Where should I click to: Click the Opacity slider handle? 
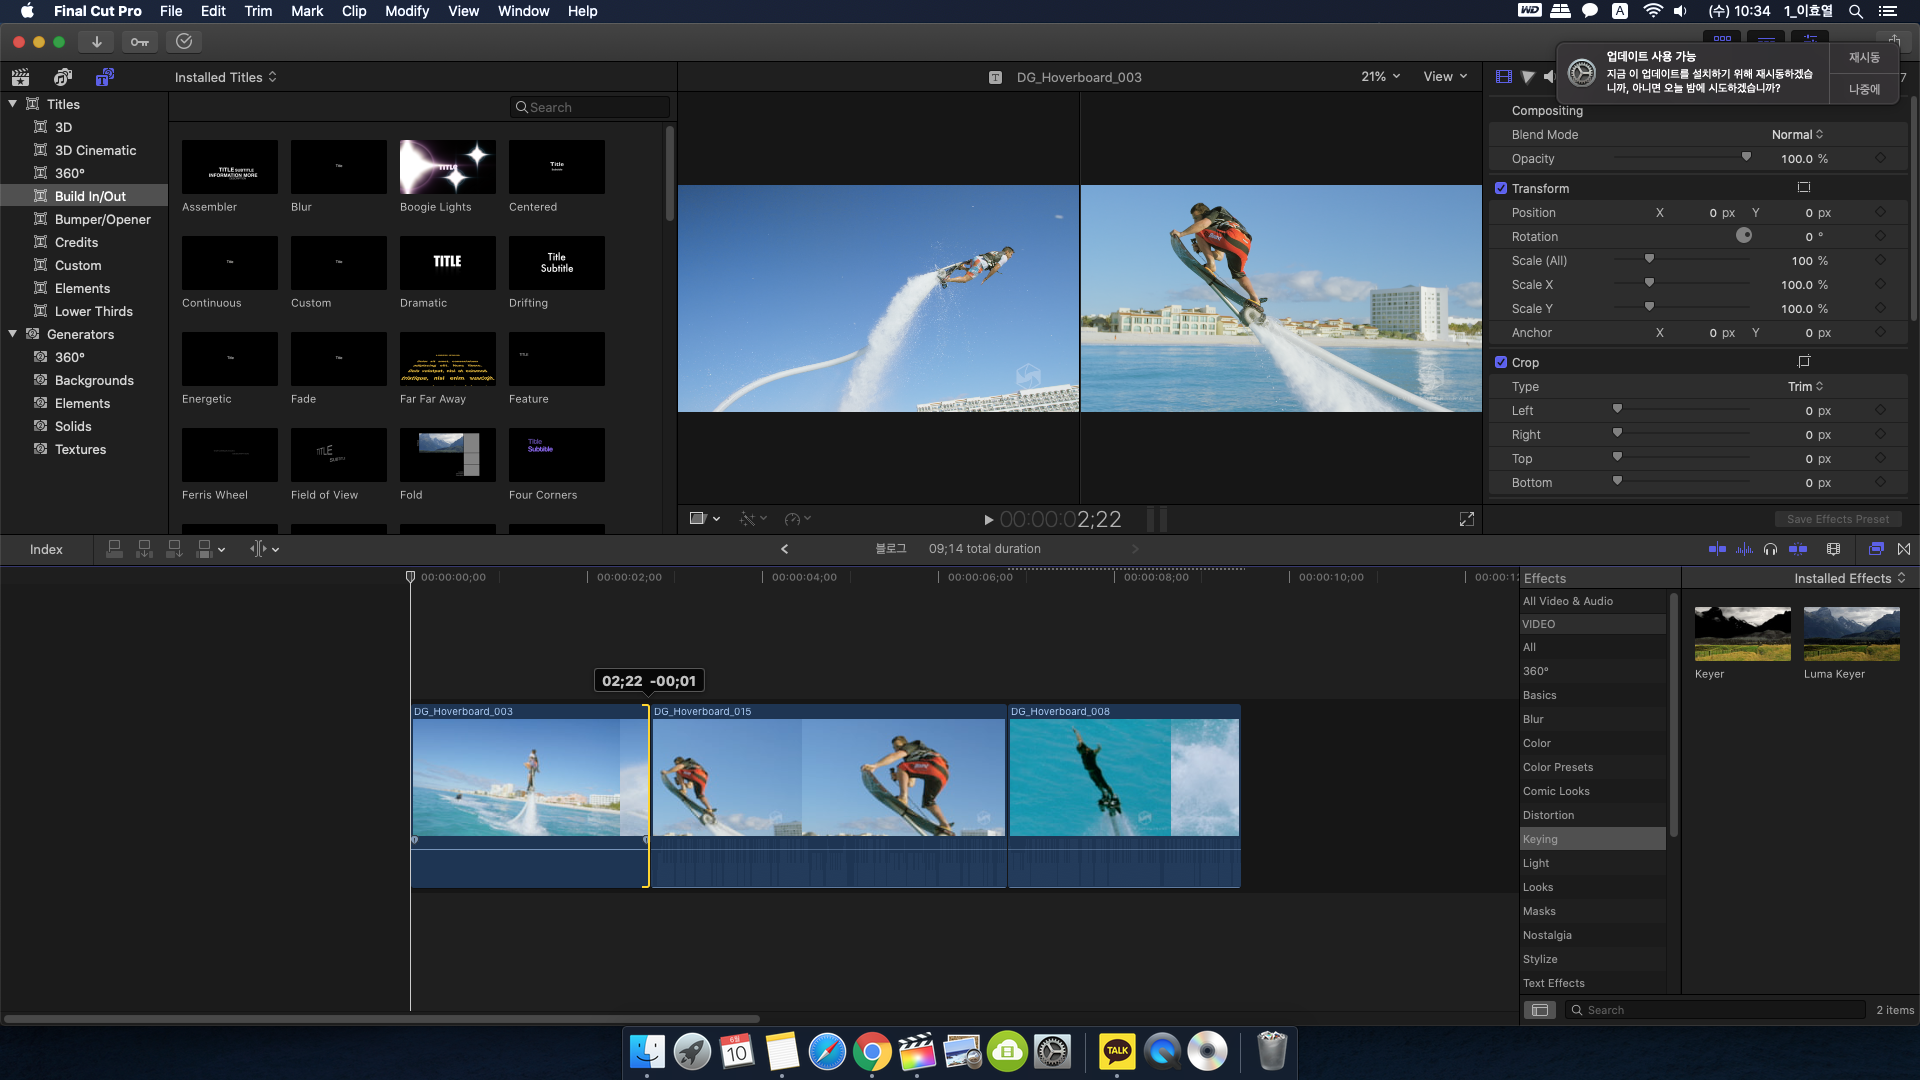point(1746,158)
